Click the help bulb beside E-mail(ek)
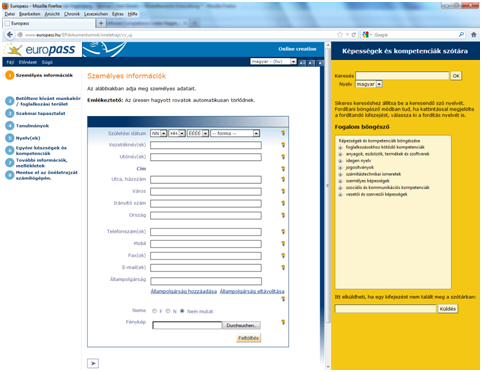This screenshot has height=372, width=482. click(283, 267)
